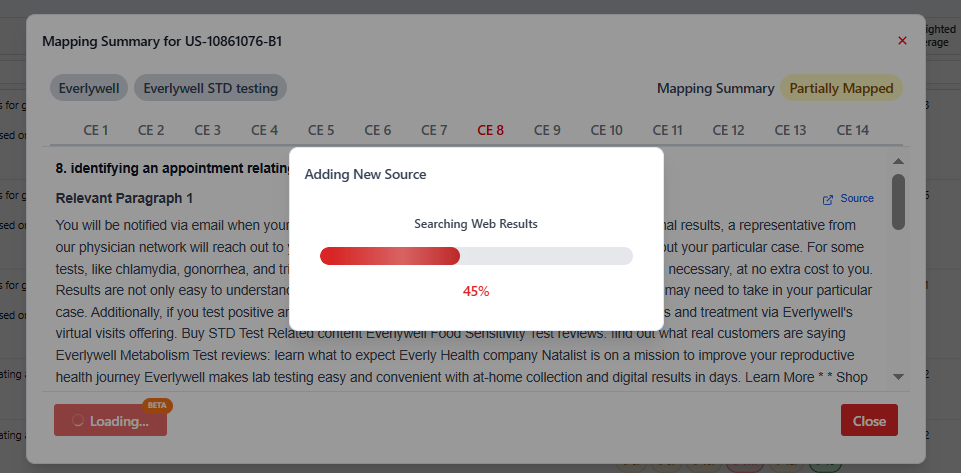961x473 pixels.
Task: Switch to the CE 5 tab
Action: [x=321, y=130]
